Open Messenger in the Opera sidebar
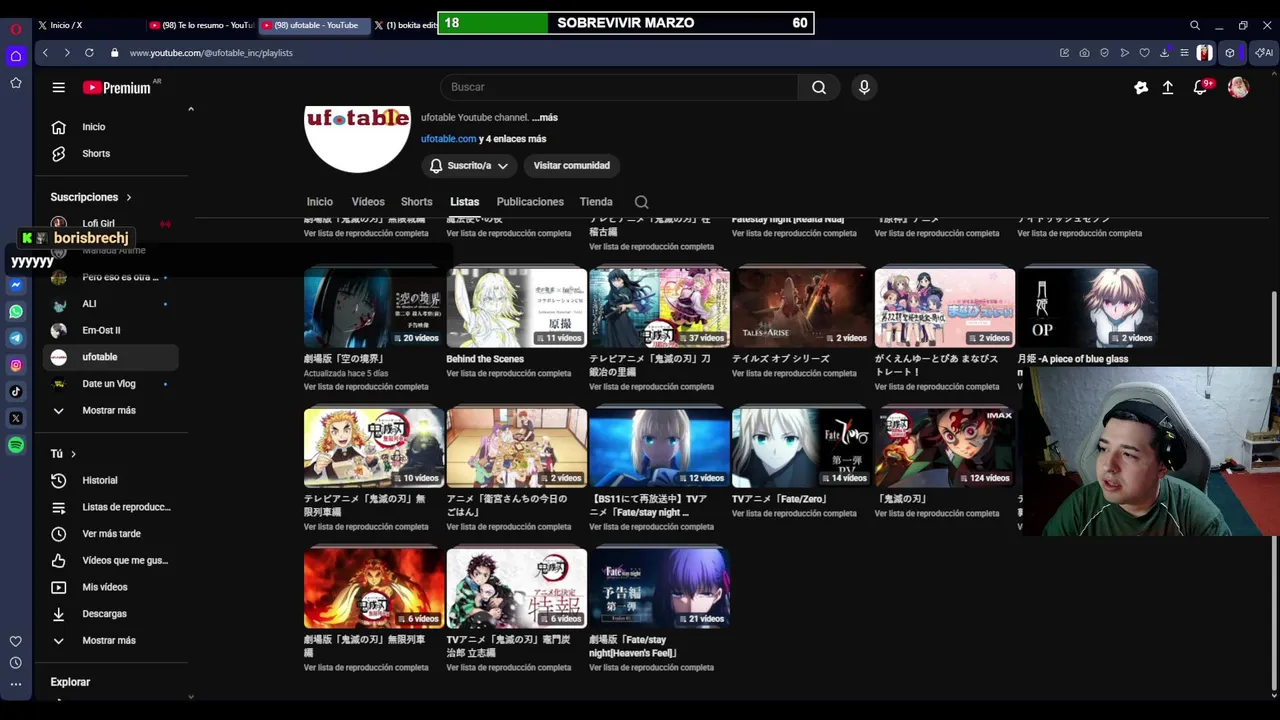 pos(16,285)
